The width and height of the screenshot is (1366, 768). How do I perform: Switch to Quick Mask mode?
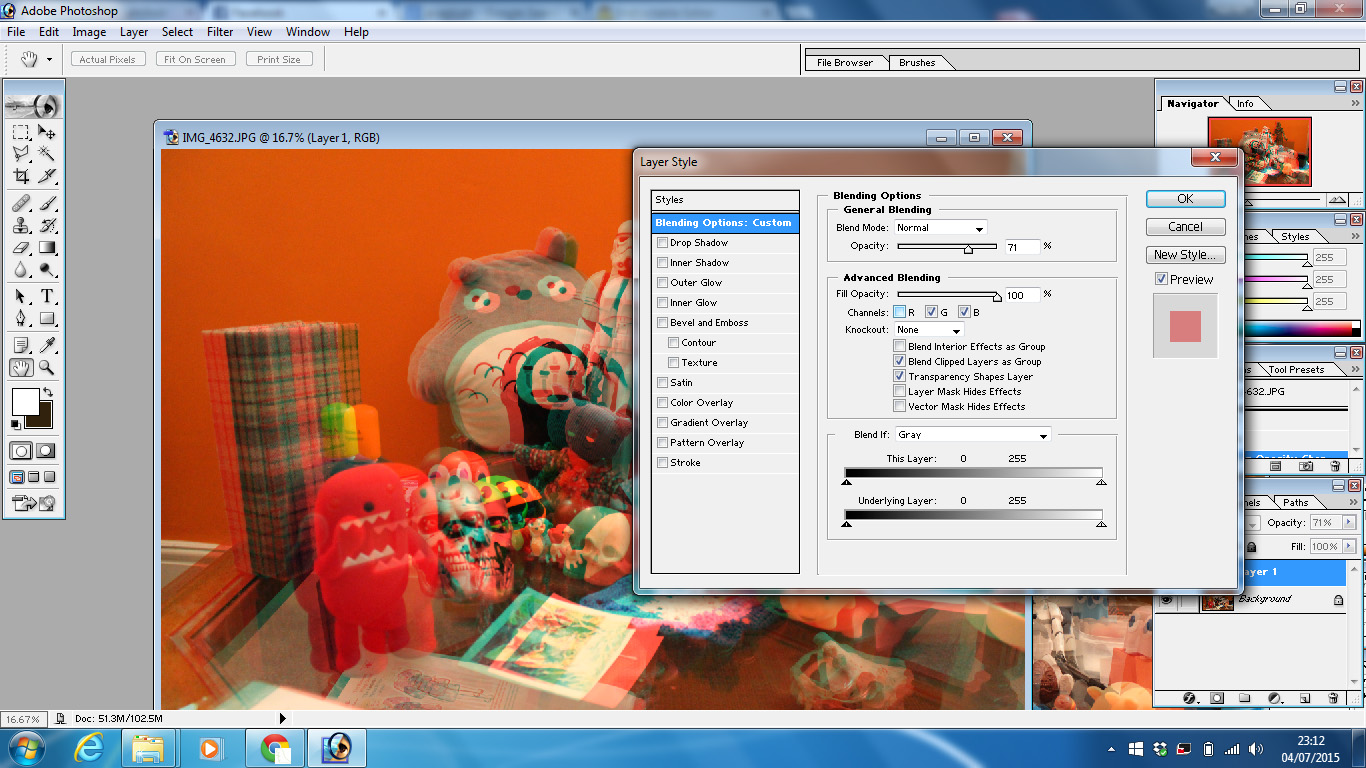click(x=46, y=451)
